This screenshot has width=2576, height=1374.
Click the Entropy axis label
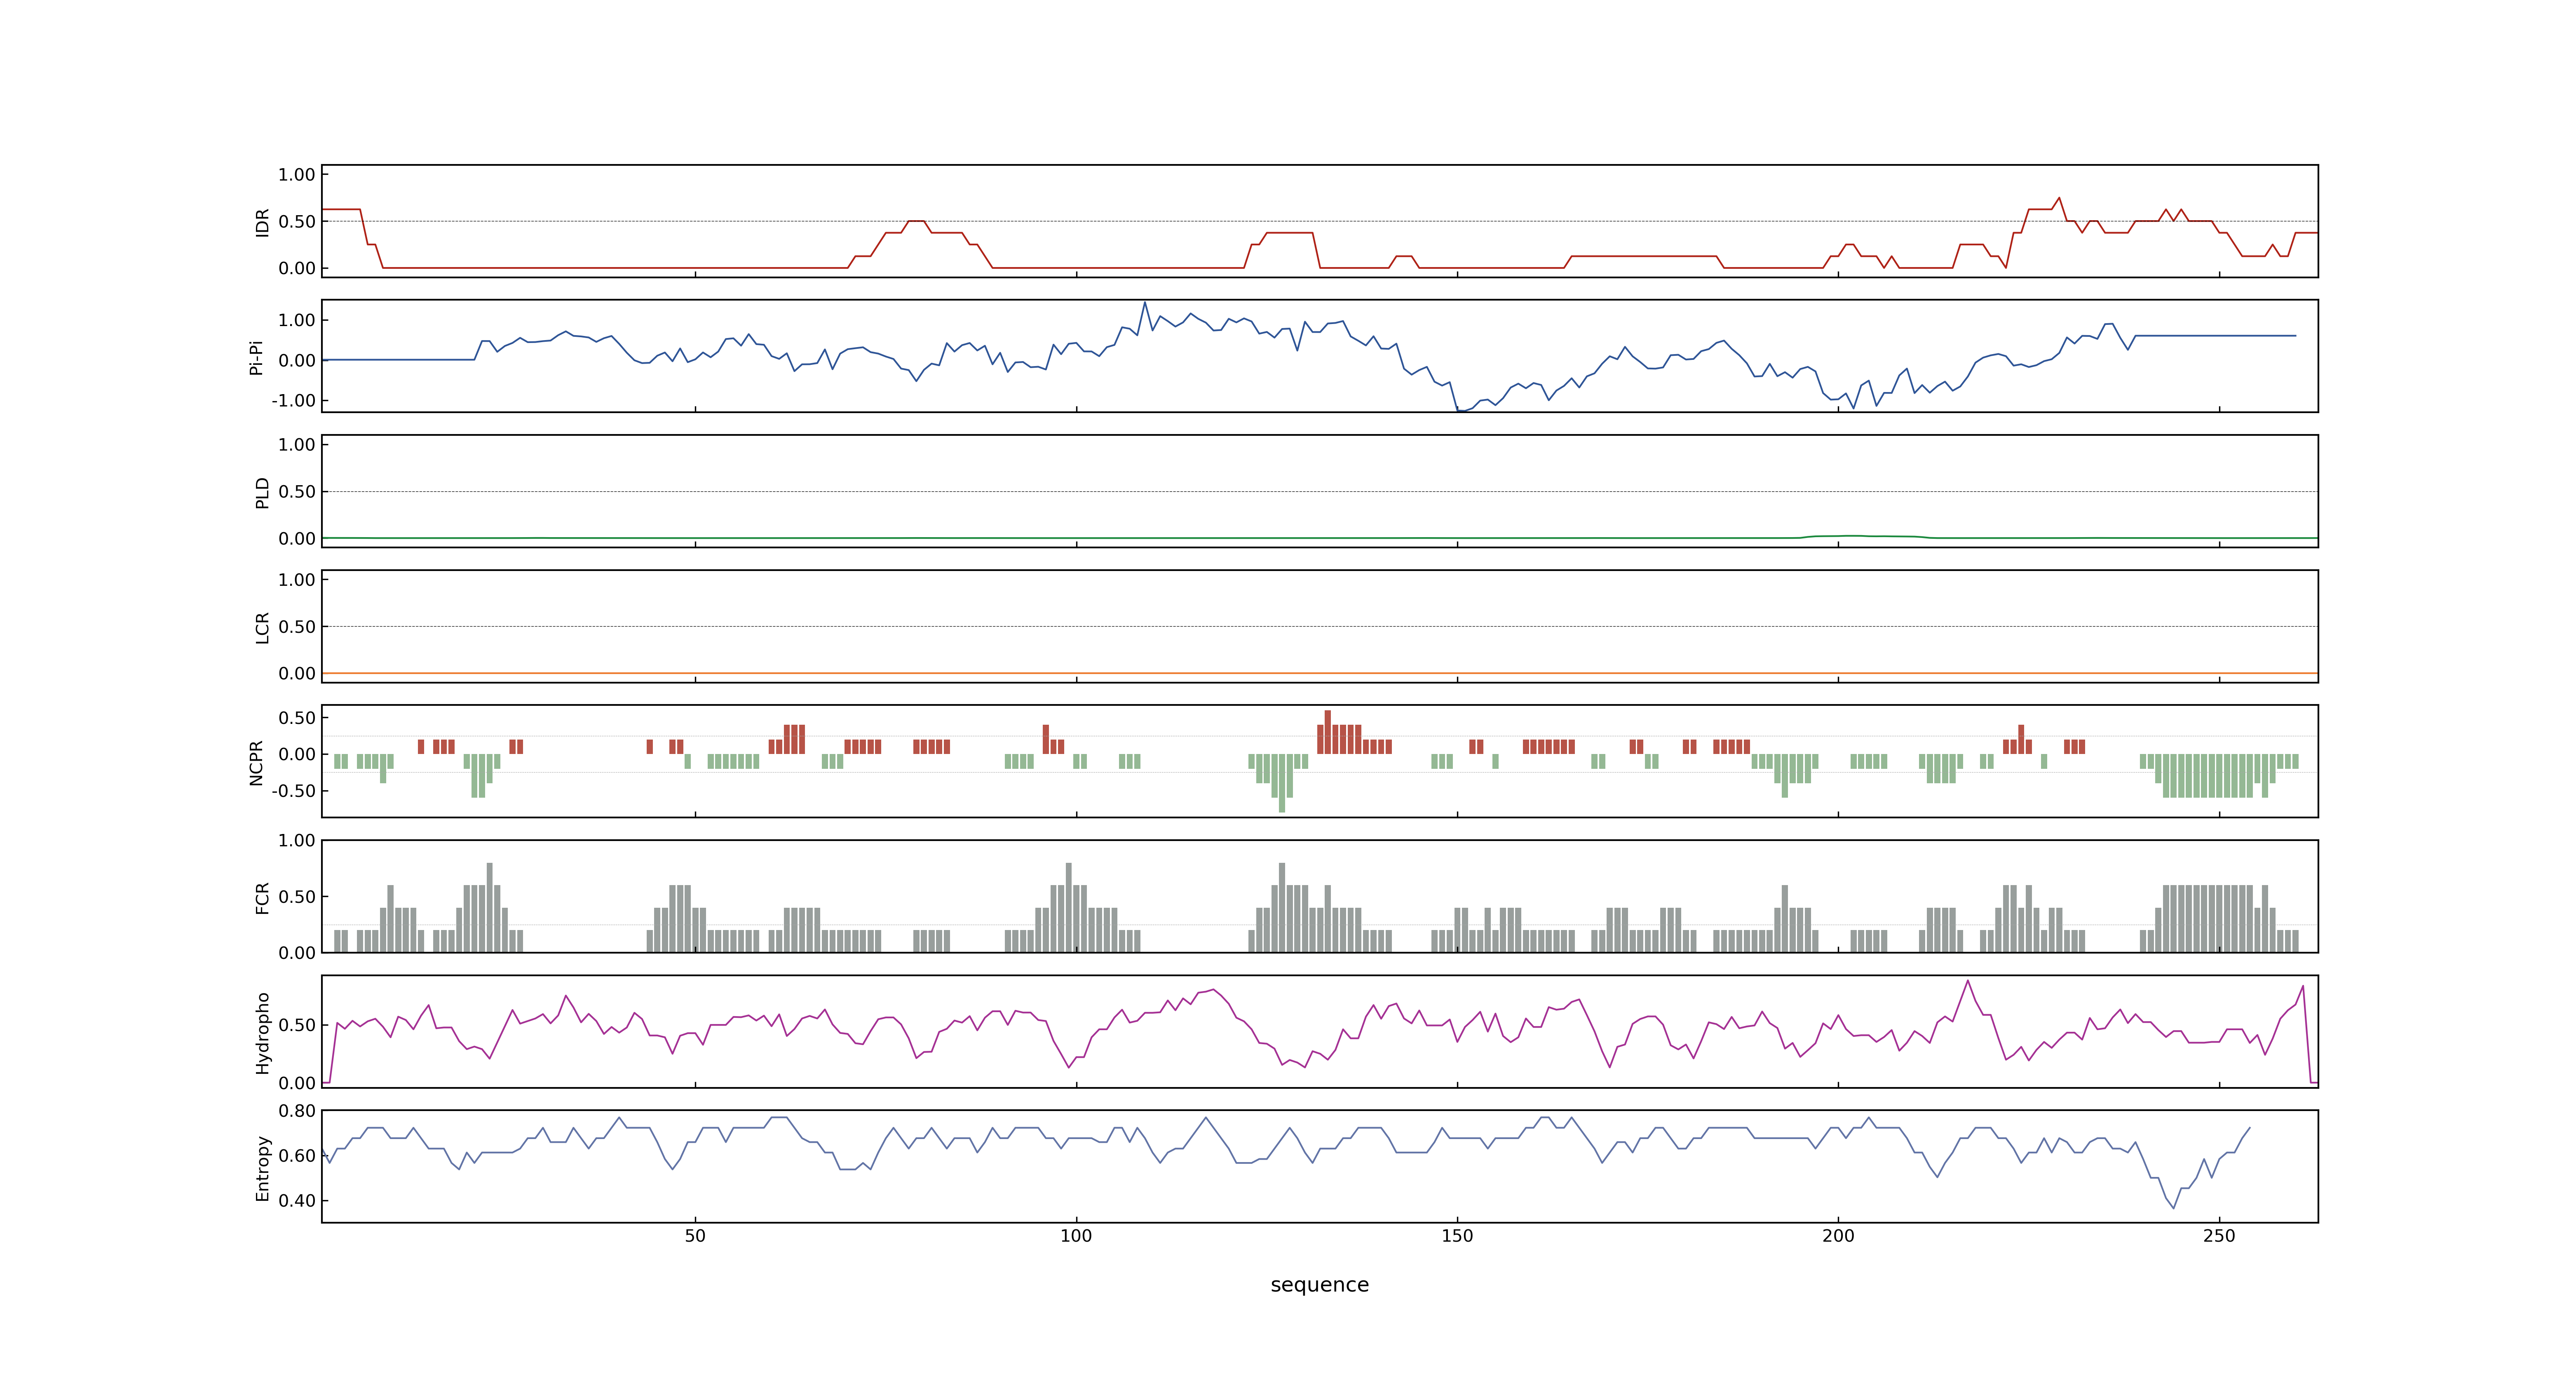[262, 1168]
